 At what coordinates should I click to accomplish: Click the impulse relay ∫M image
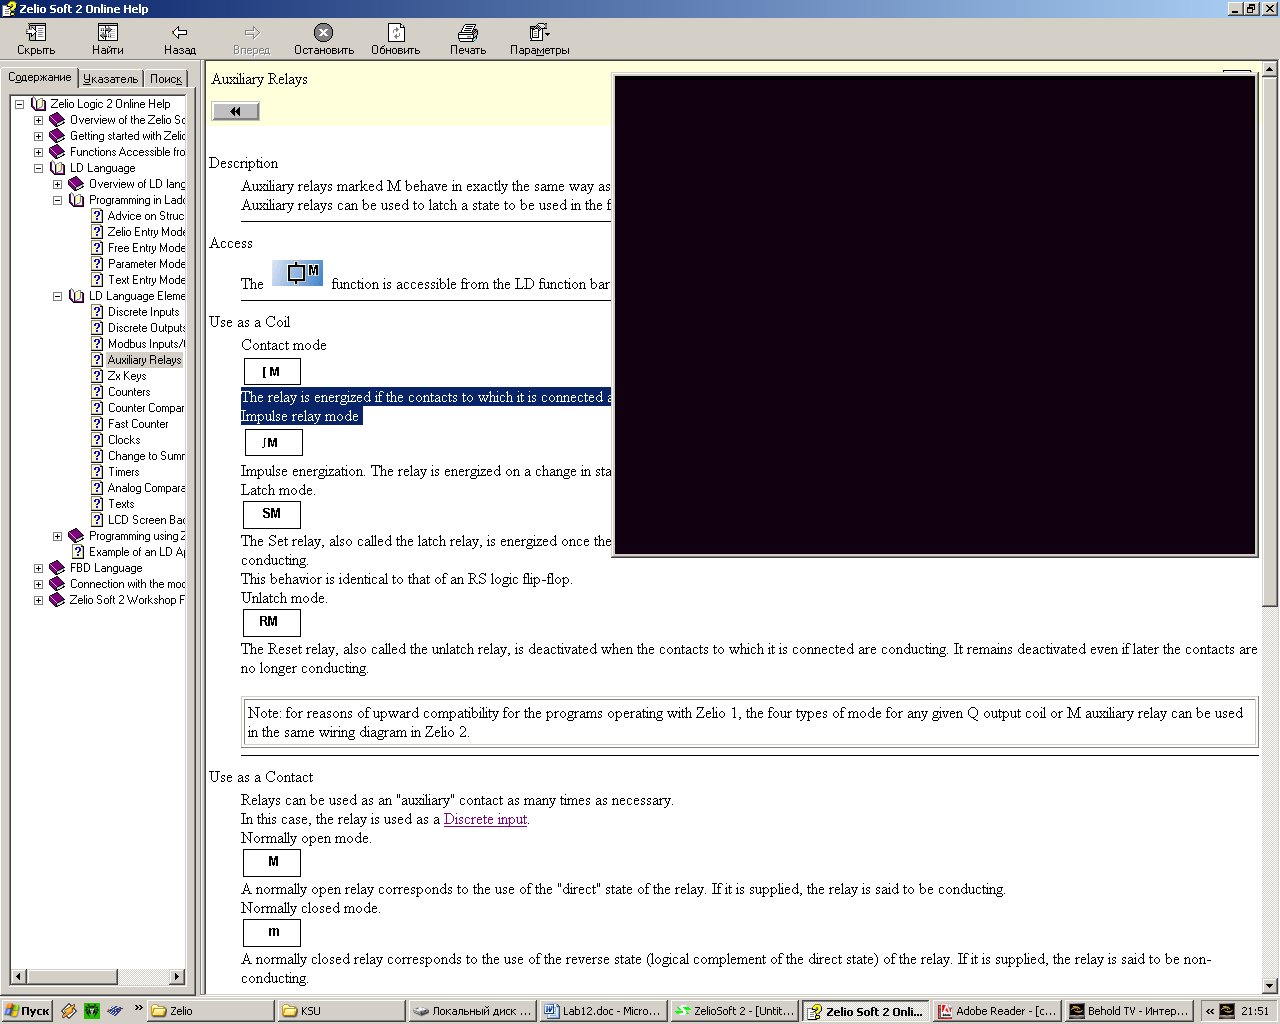click(272, 442)
